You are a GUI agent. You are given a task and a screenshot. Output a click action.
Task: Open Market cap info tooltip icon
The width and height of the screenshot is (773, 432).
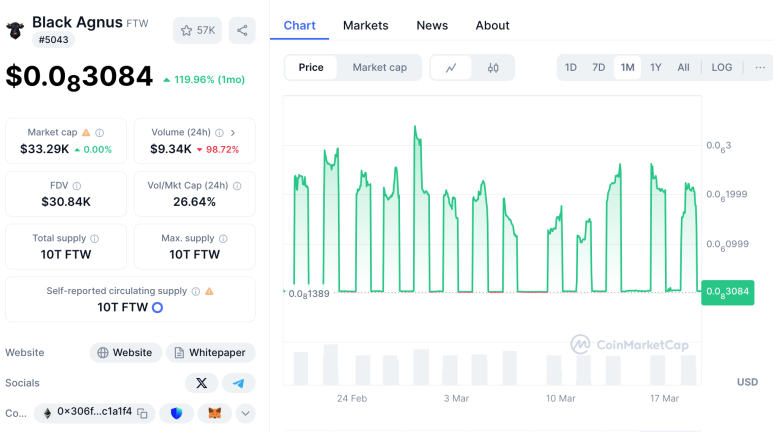100,133
